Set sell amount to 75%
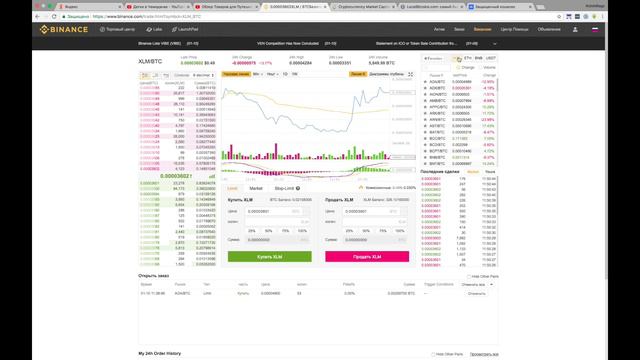The height and width of the screenshot is (360, 640). [383, 231]
